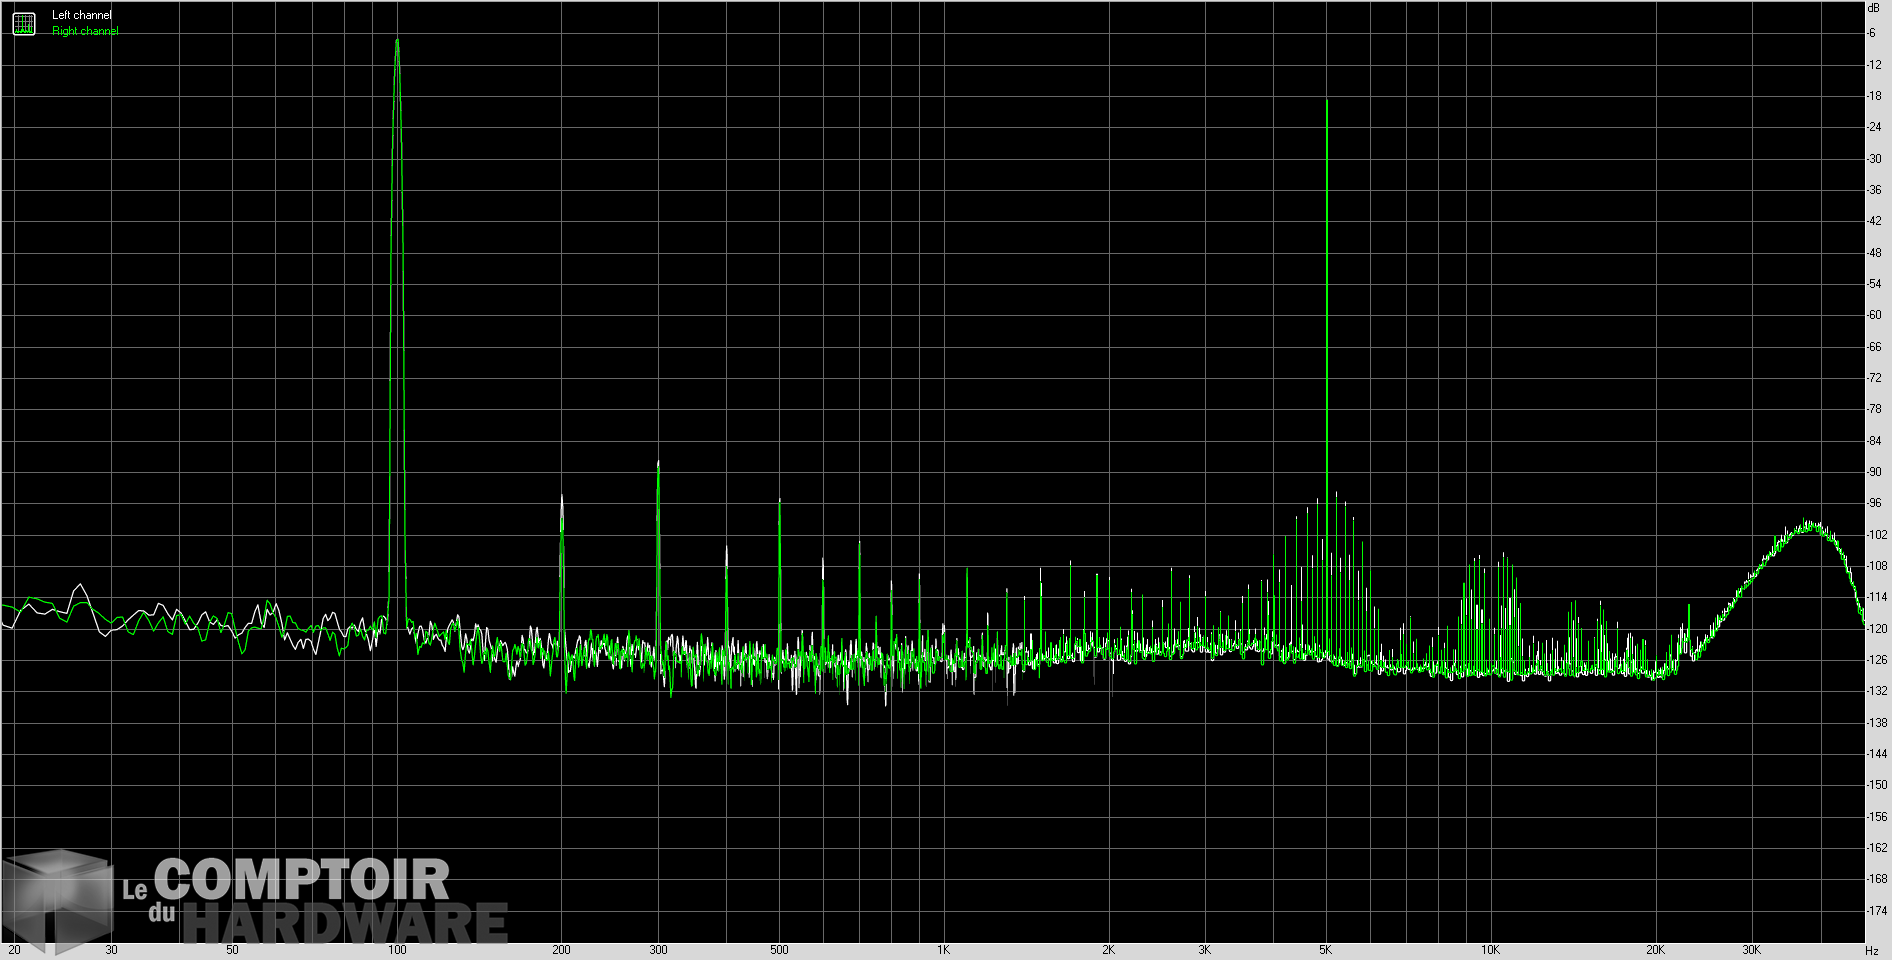1892x960 pixels.
Task: Click the -6 dB scale marking
Action: point(1870,31)
